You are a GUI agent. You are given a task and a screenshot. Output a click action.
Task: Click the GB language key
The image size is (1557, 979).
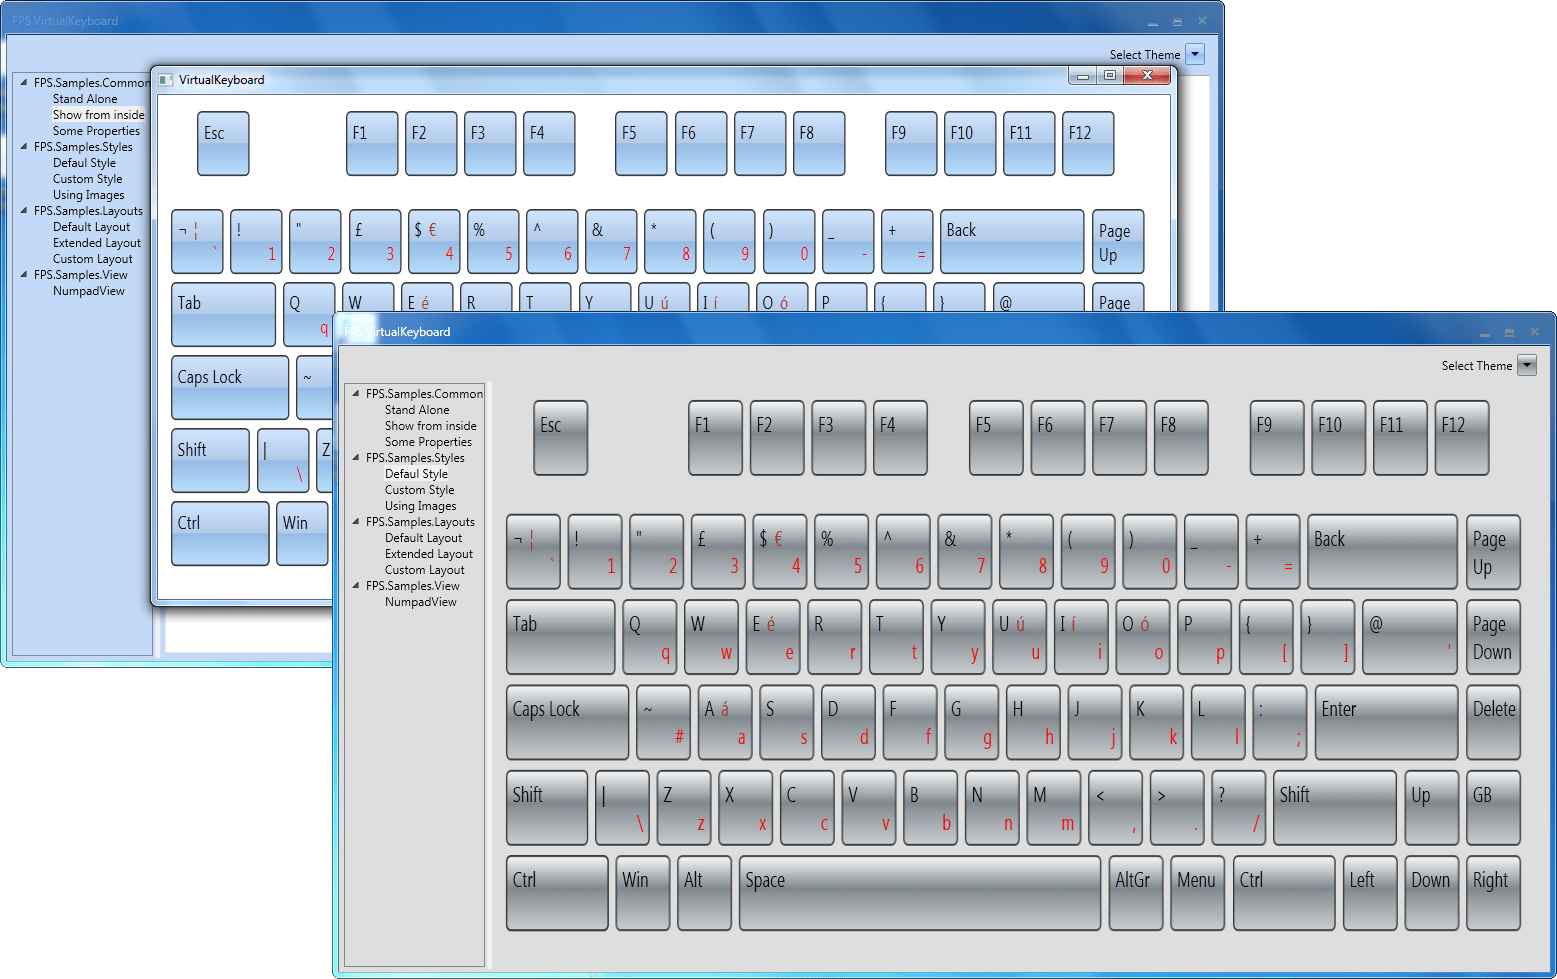tap(1494, 808)
